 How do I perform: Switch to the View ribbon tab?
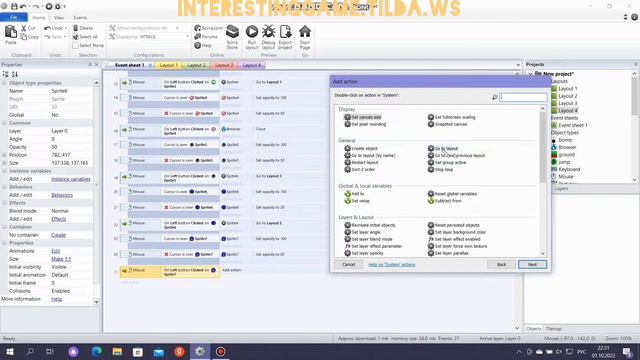59,18
